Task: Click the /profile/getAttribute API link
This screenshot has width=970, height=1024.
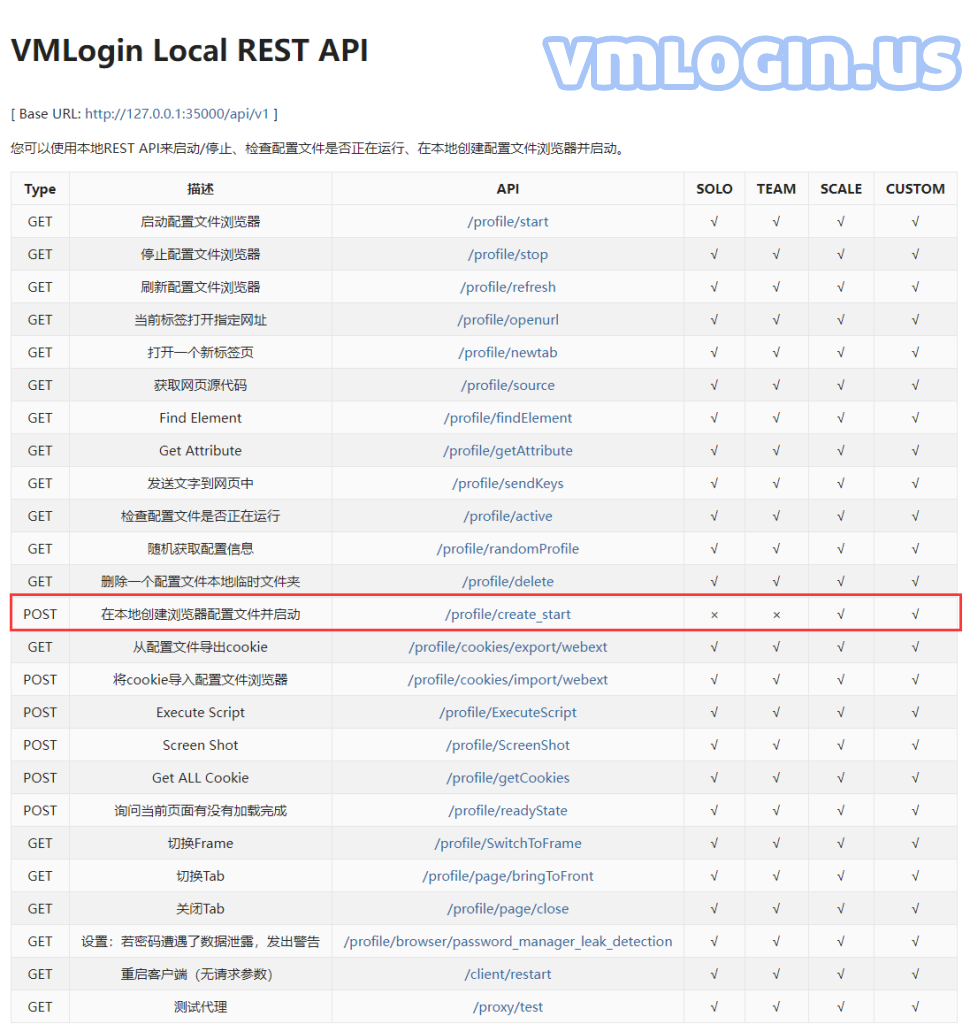Action: (508, 451)
